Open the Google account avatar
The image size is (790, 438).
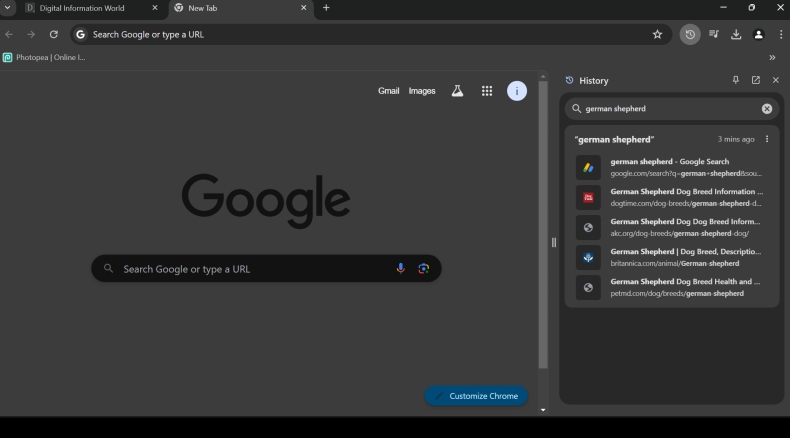pos(516,91)
